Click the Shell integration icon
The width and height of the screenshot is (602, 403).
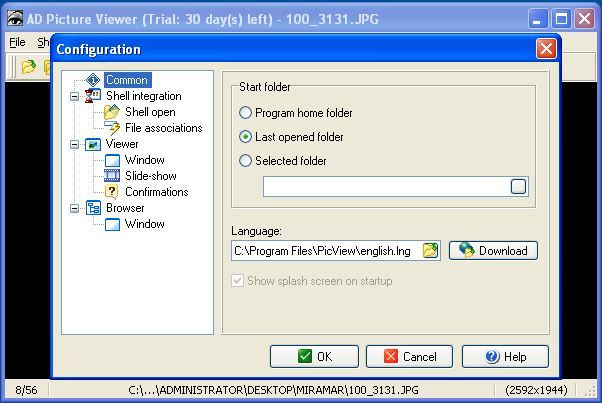[93, 96]
